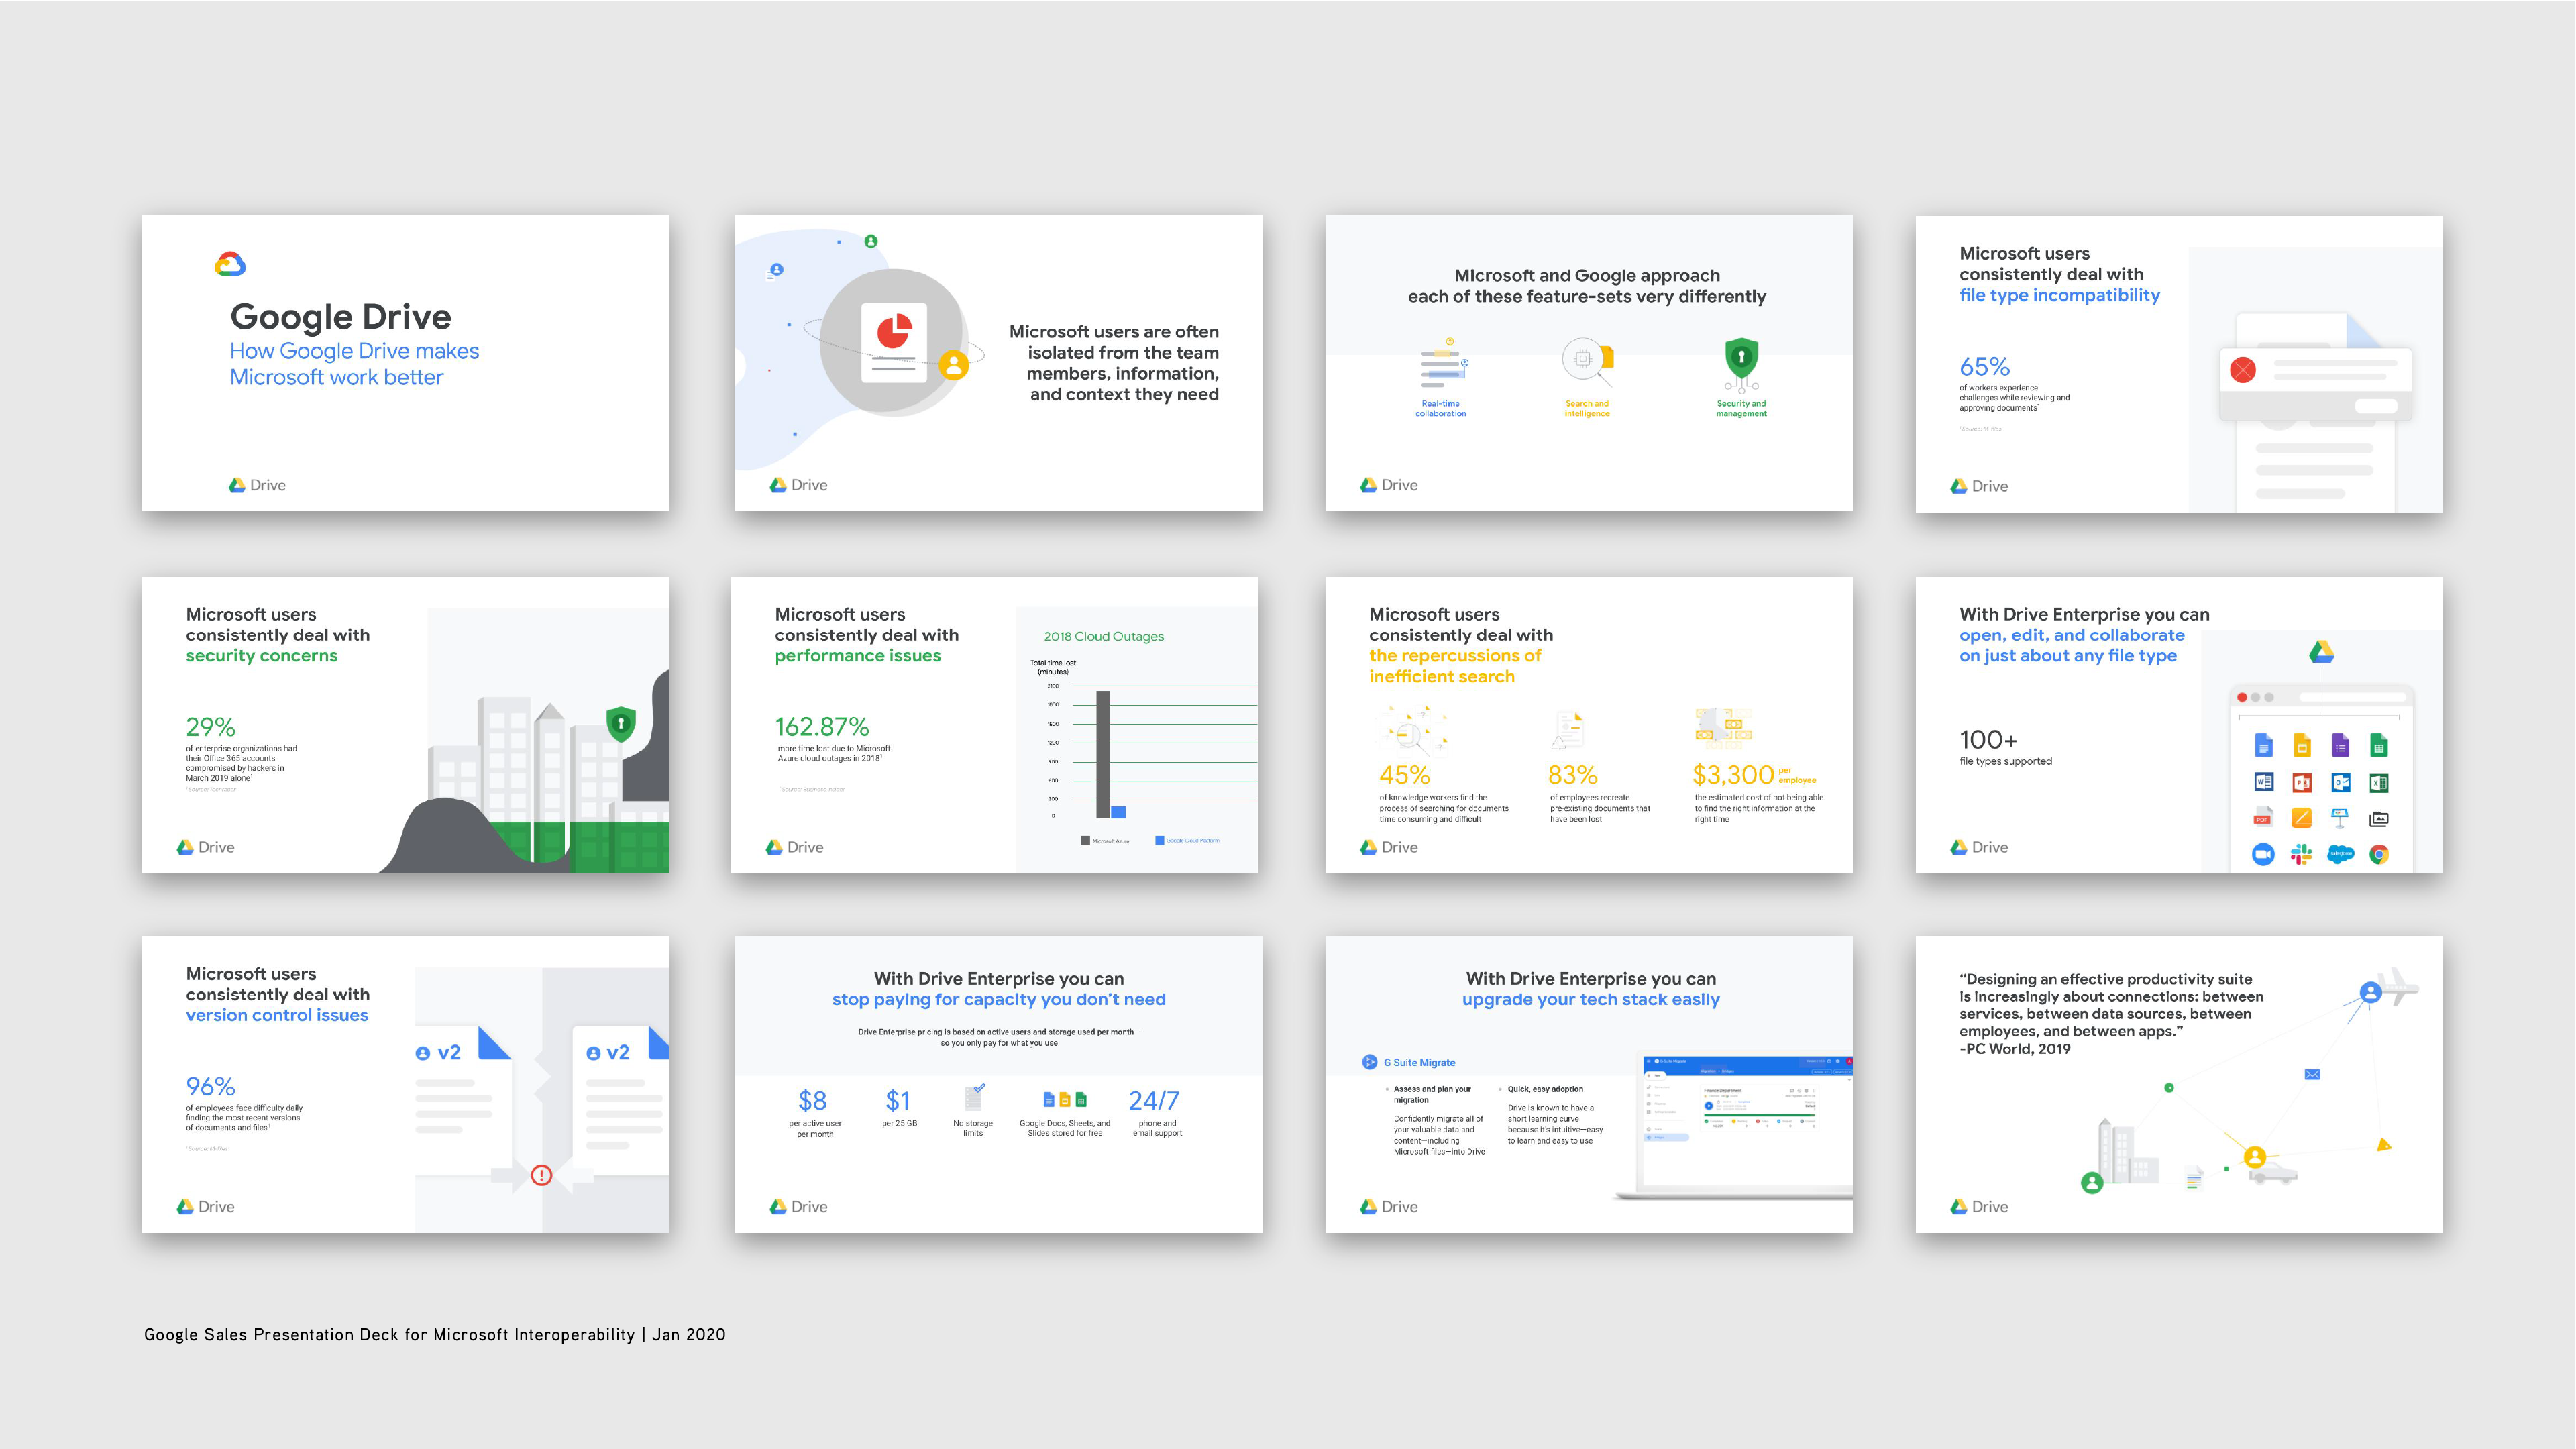Open the PC World 2019 quote slide
Image resolution: width=2576 pixels, height=1449 pixels.
(x=2179, y=1084)
